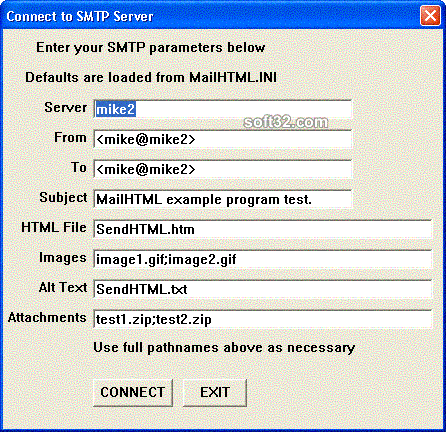Click the 'Subject' label
The image size is (446, 432).
coord(63,198)
